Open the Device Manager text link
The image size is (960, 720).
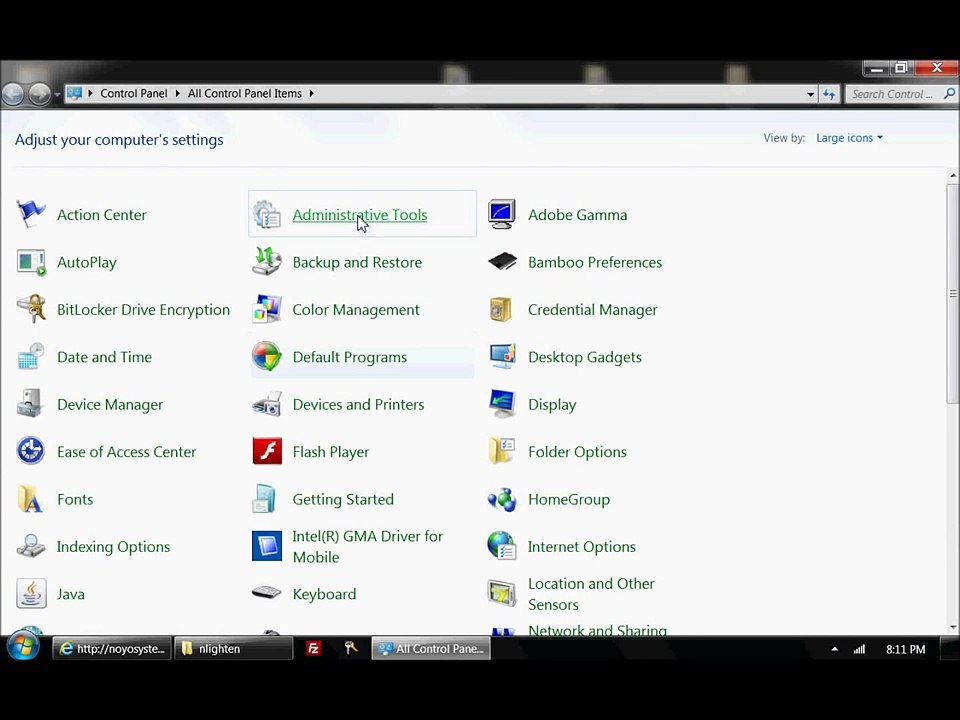coord(110,405)
